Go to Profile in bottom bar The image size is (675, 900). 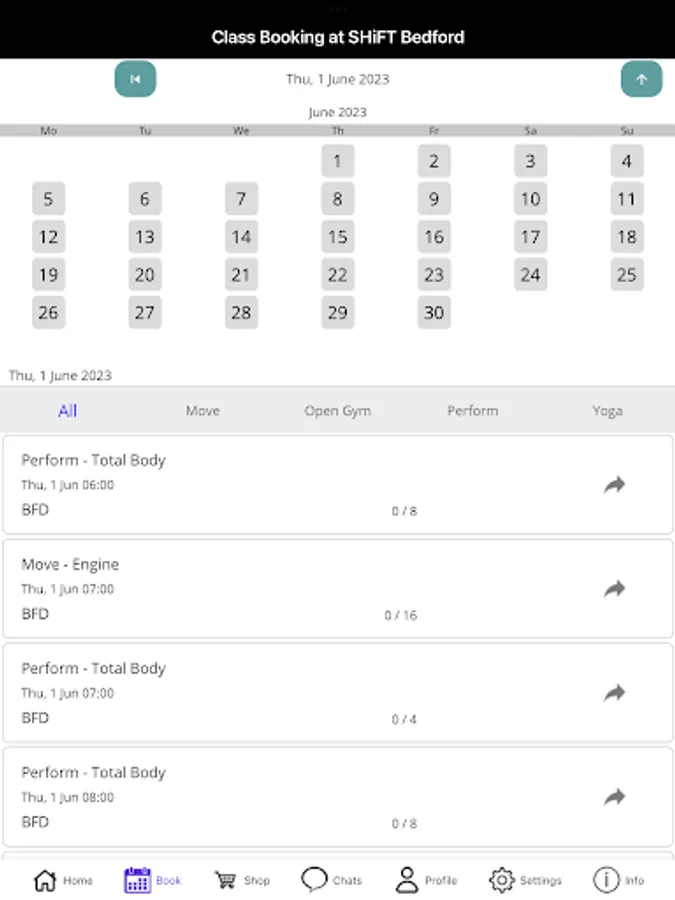(407, 880)
